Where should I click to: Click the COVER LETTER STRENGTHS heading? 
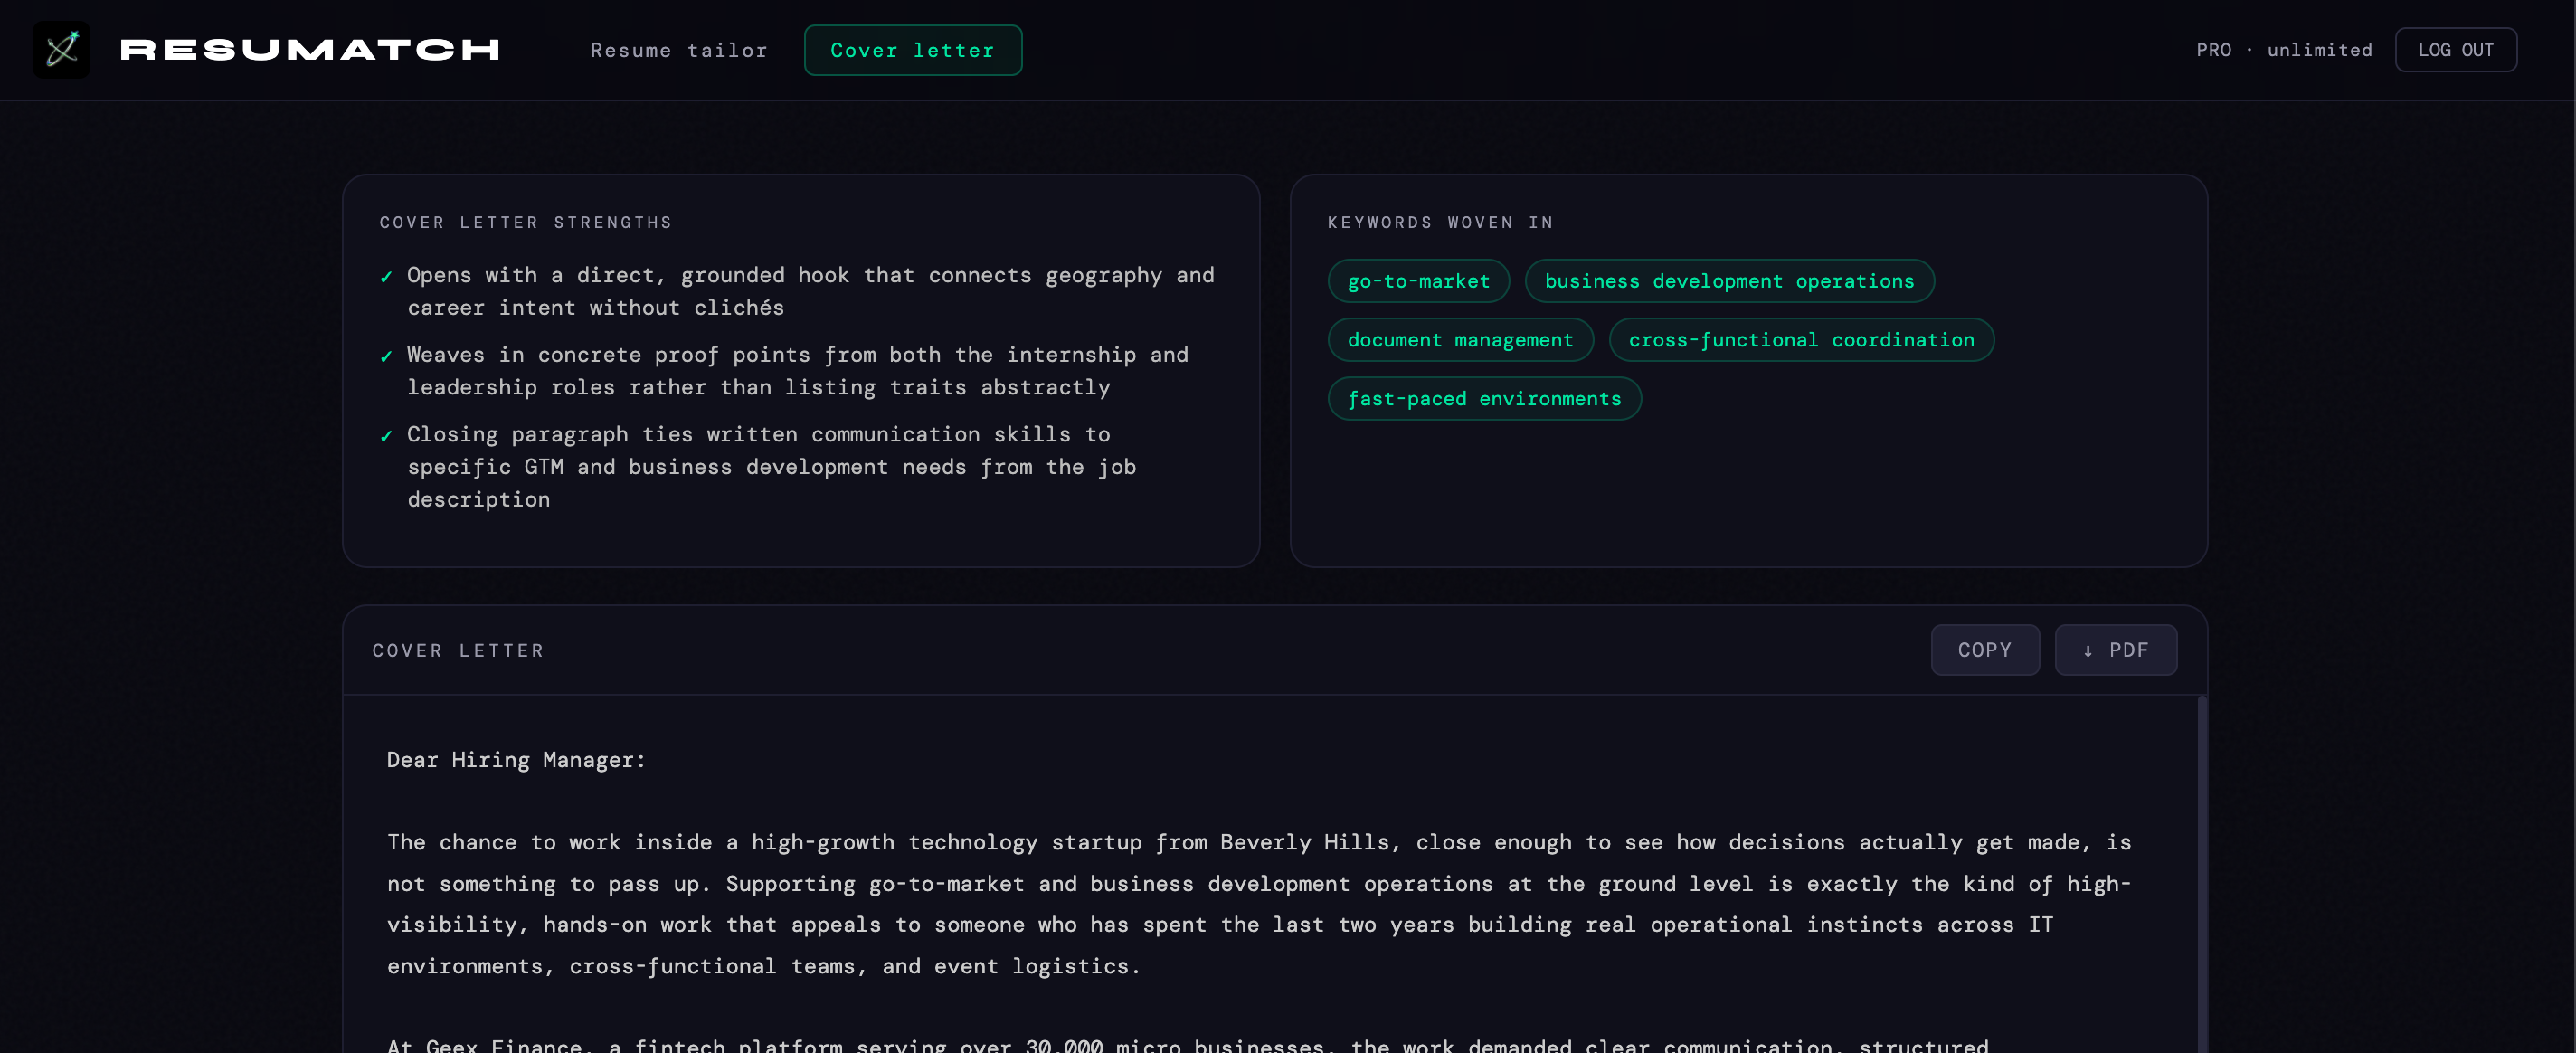[x=525, y=222]
